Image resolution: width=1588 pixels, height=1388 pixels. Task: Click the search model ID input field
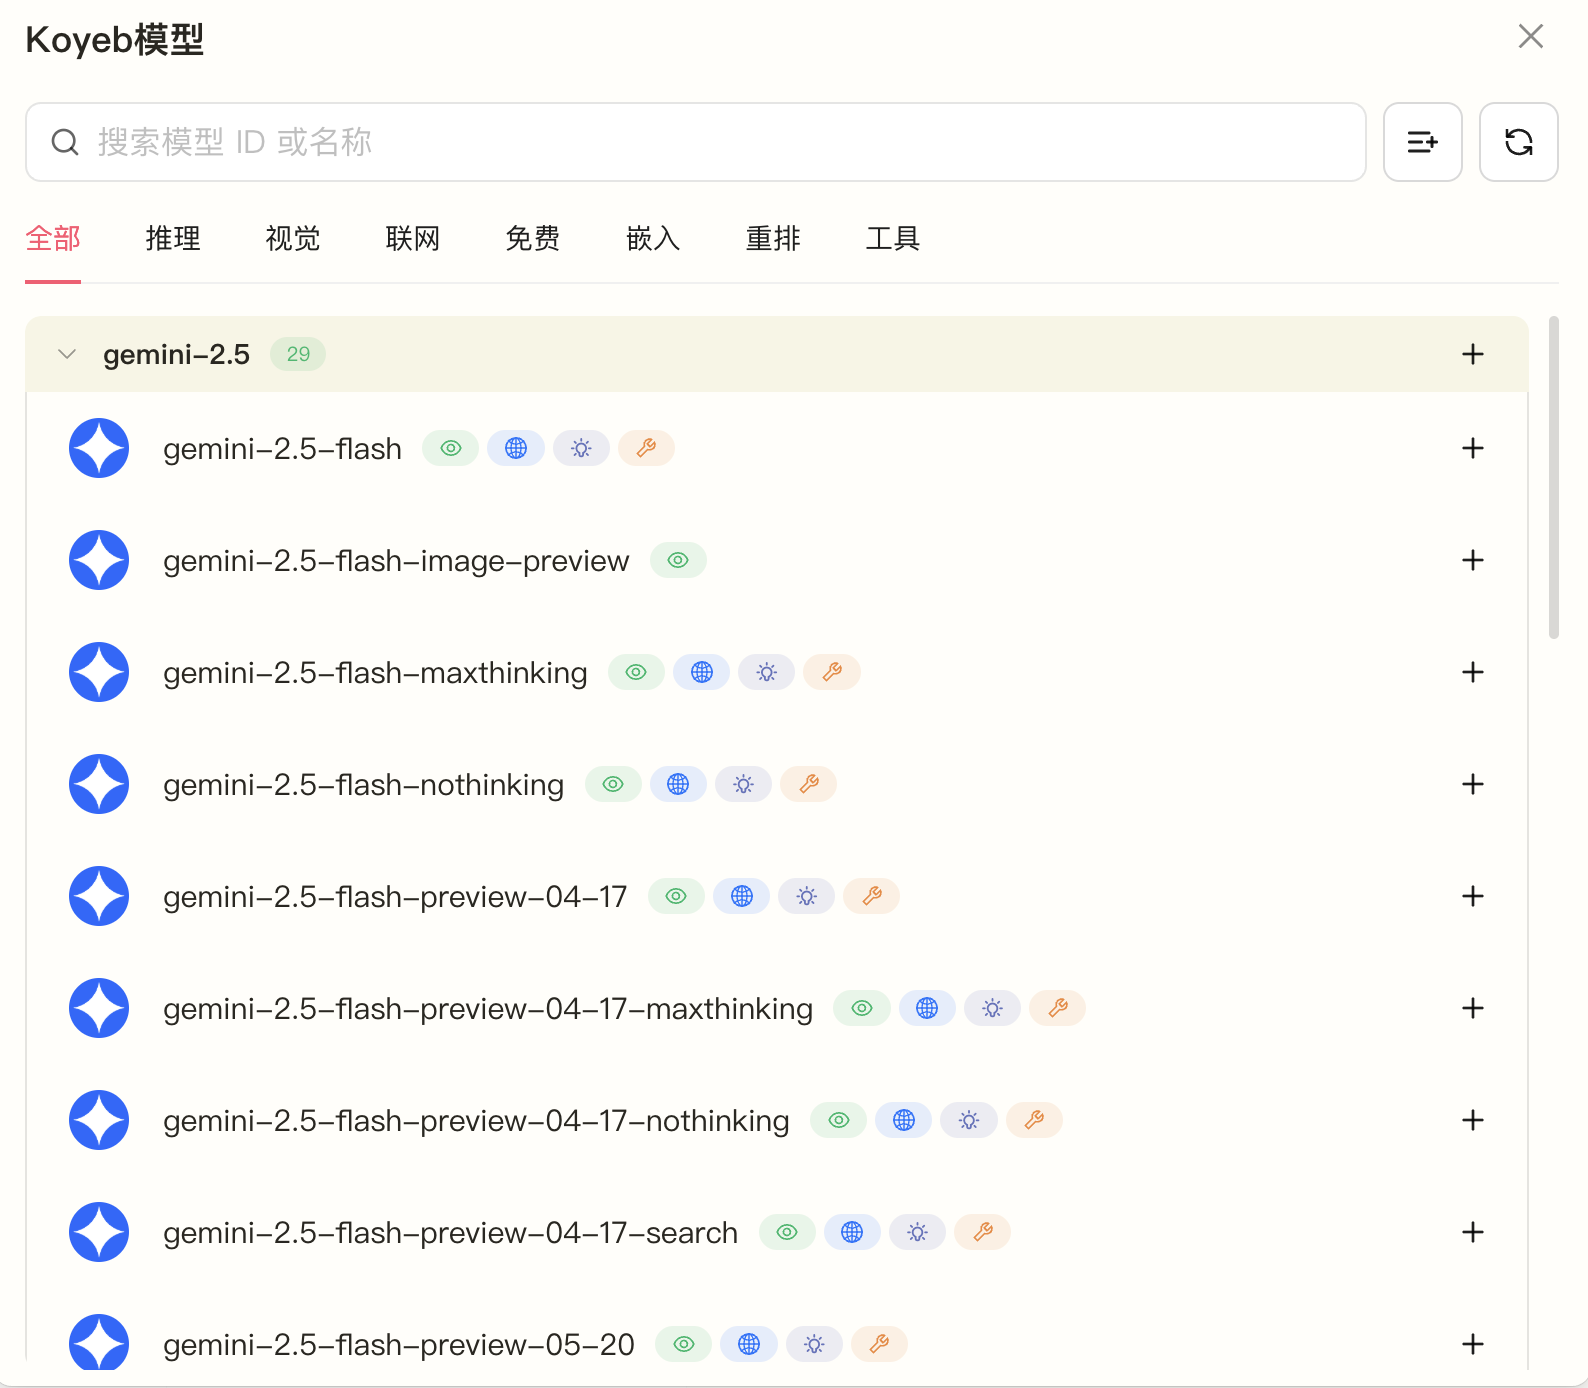pos(700,142)
